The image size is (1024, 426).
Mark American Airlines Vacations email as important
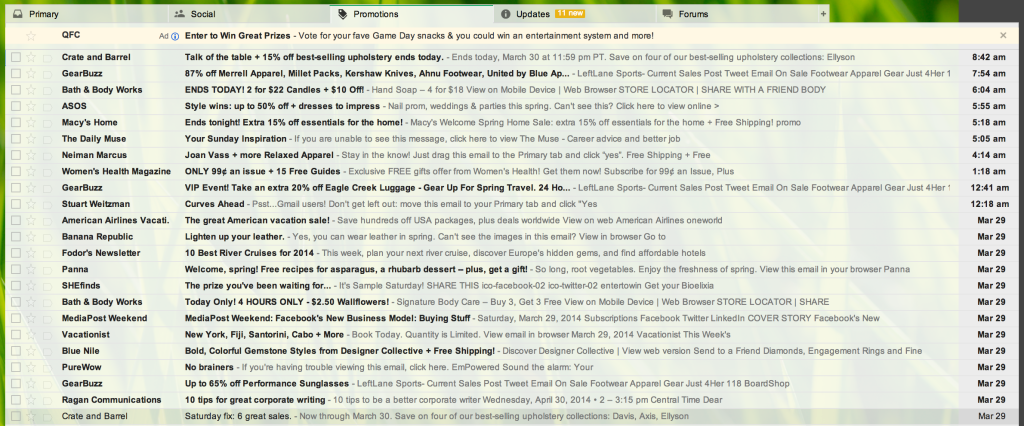click(47, 220)
